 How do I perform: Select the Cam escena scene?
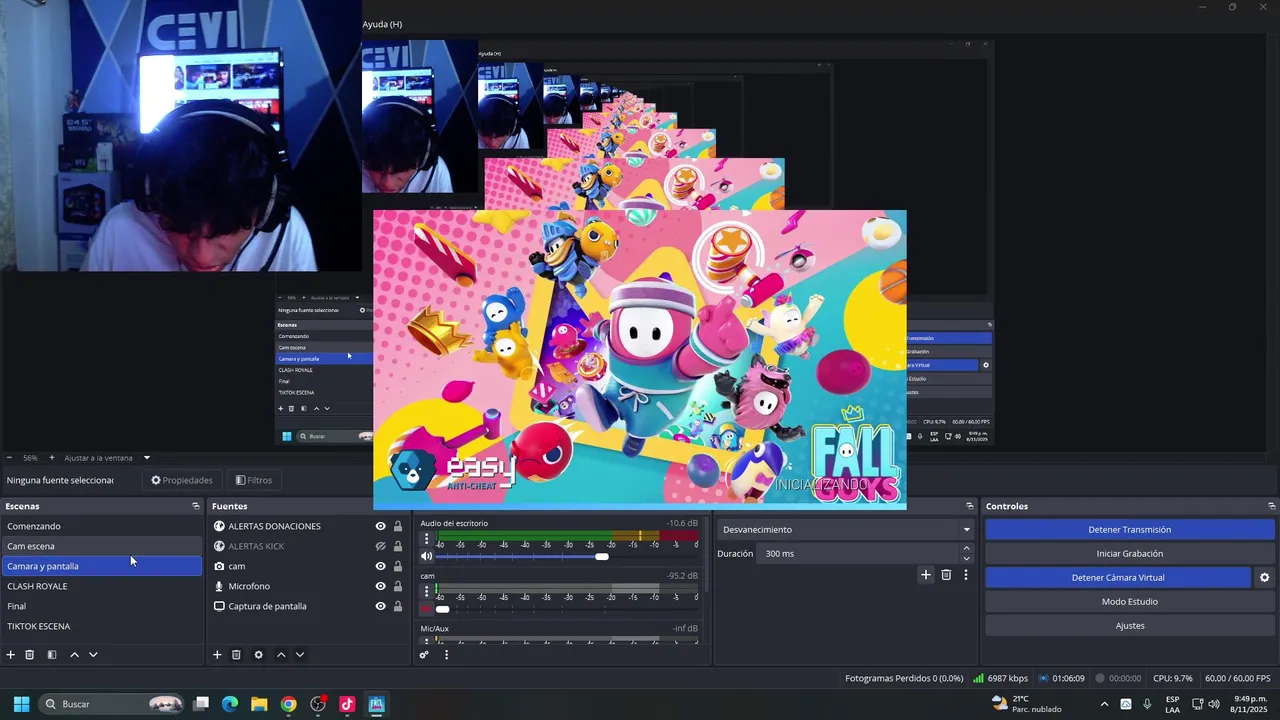(101, 546)
